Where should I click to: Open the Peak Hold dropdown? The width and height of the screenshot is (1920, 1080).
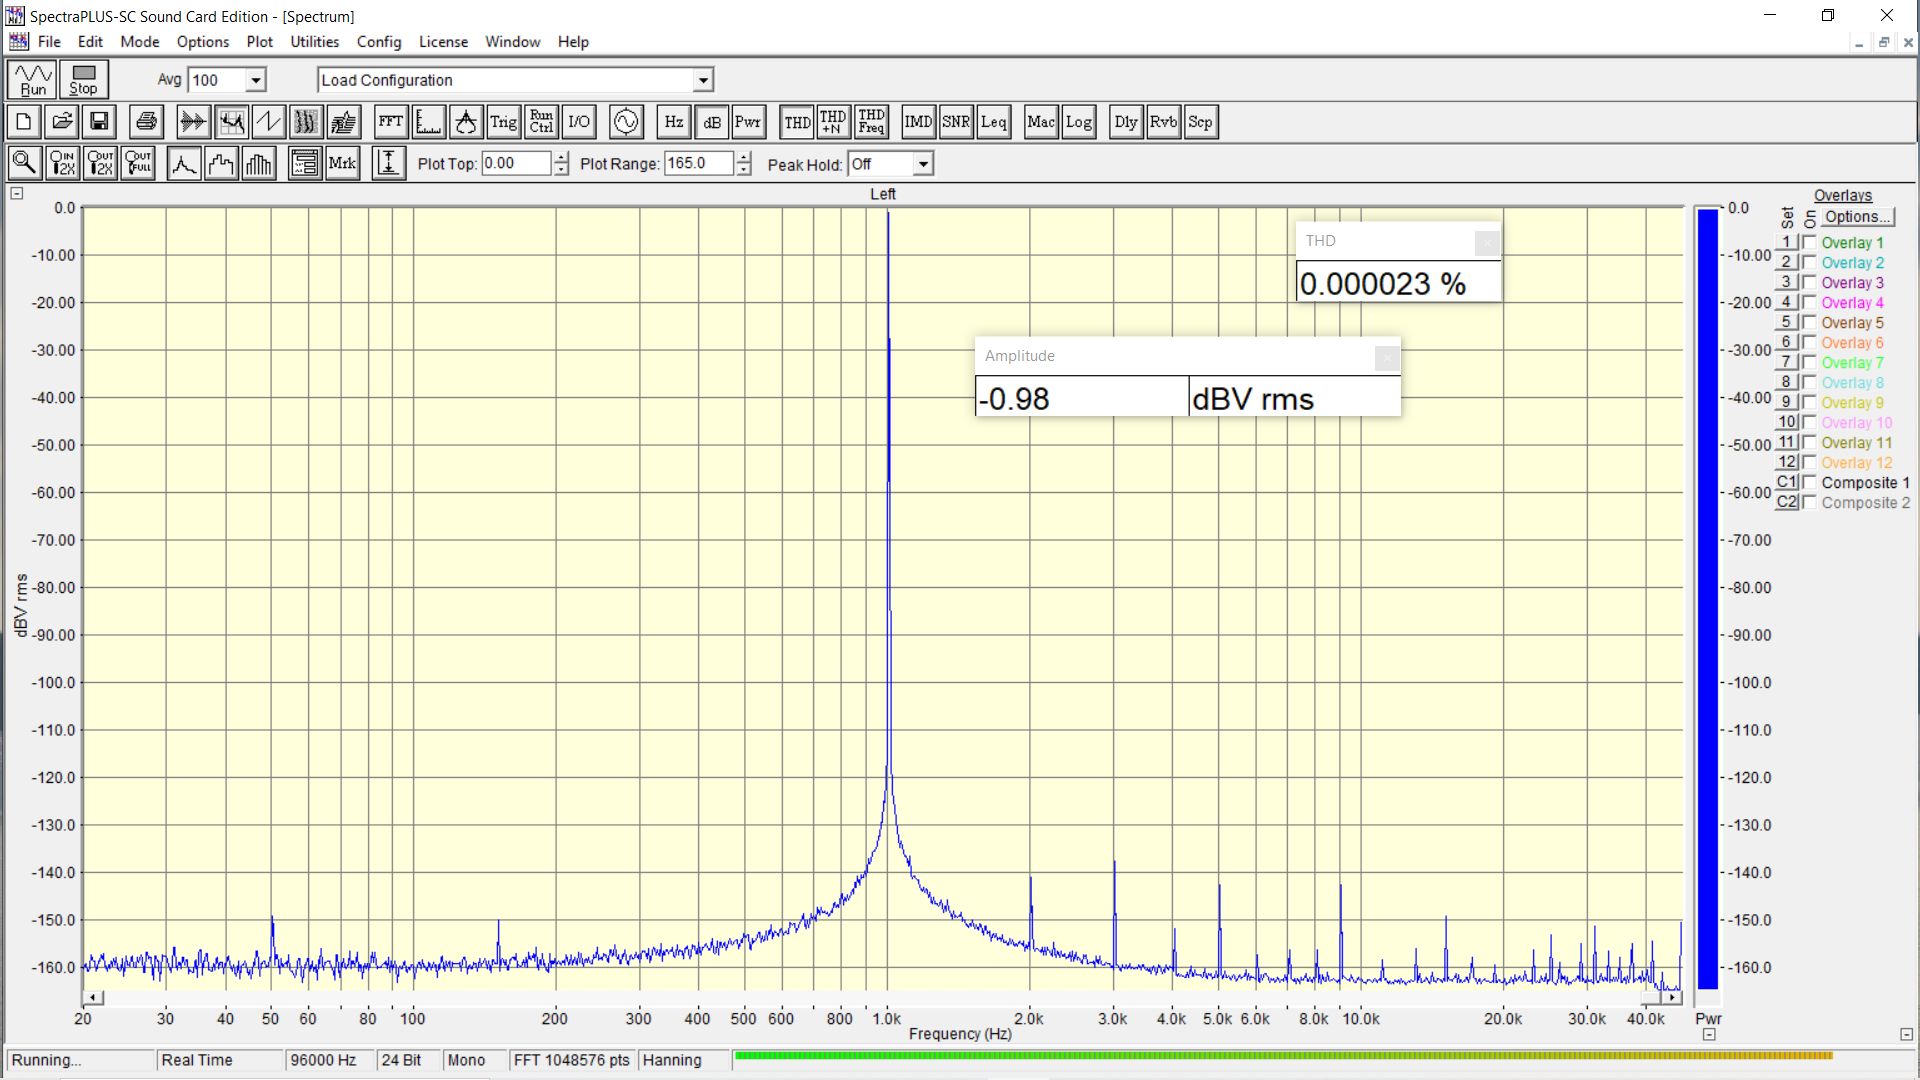(x=923, y=164)
